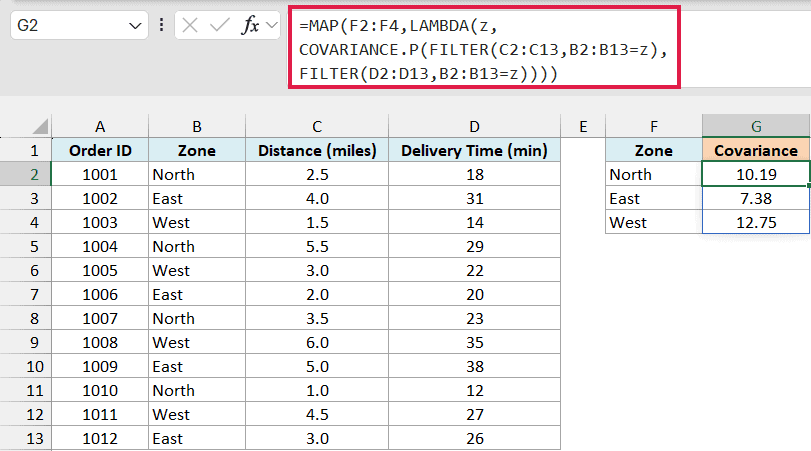The width and height of the screenshot is (811, 451).
Task: Select cell G2 with value 10.19
Action: click(756, 174)
